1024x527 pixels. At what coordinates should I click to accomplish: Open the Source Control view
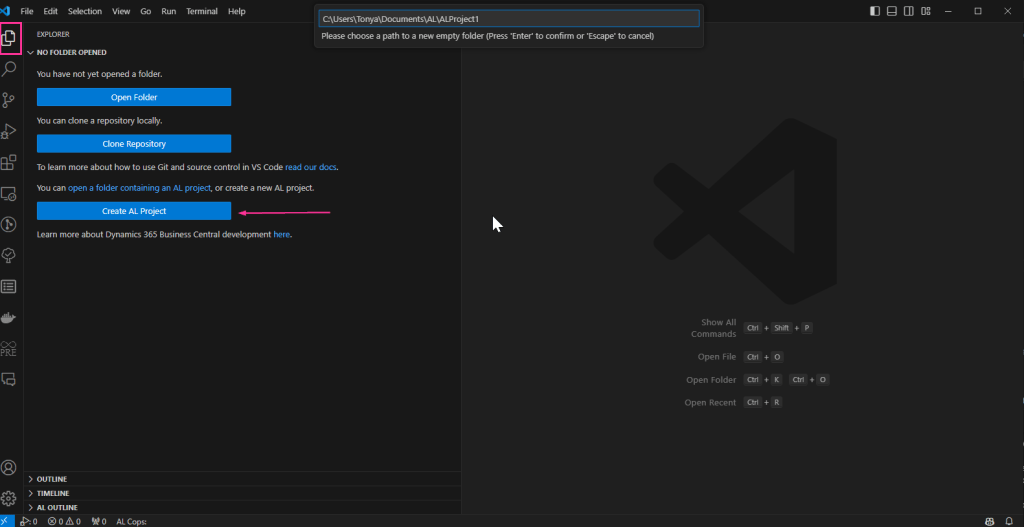(10, 100)
